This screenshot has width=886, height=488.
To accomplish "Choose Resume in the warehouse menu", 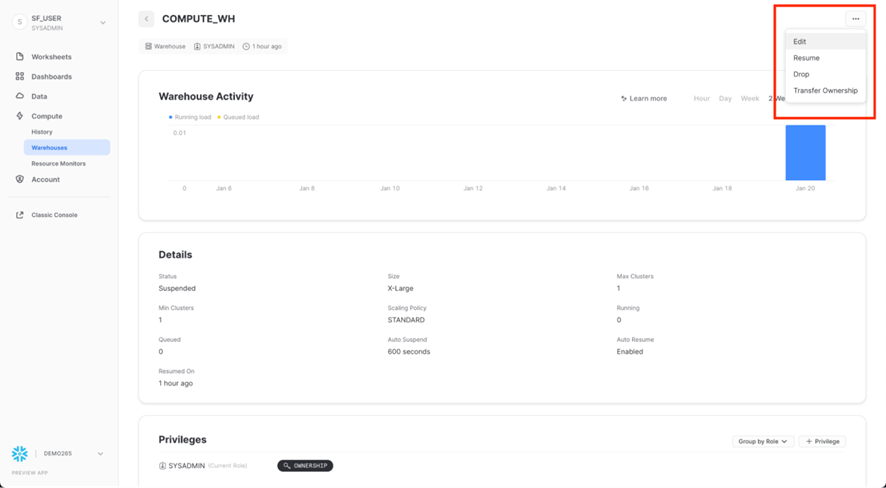I will pos(806,58).
